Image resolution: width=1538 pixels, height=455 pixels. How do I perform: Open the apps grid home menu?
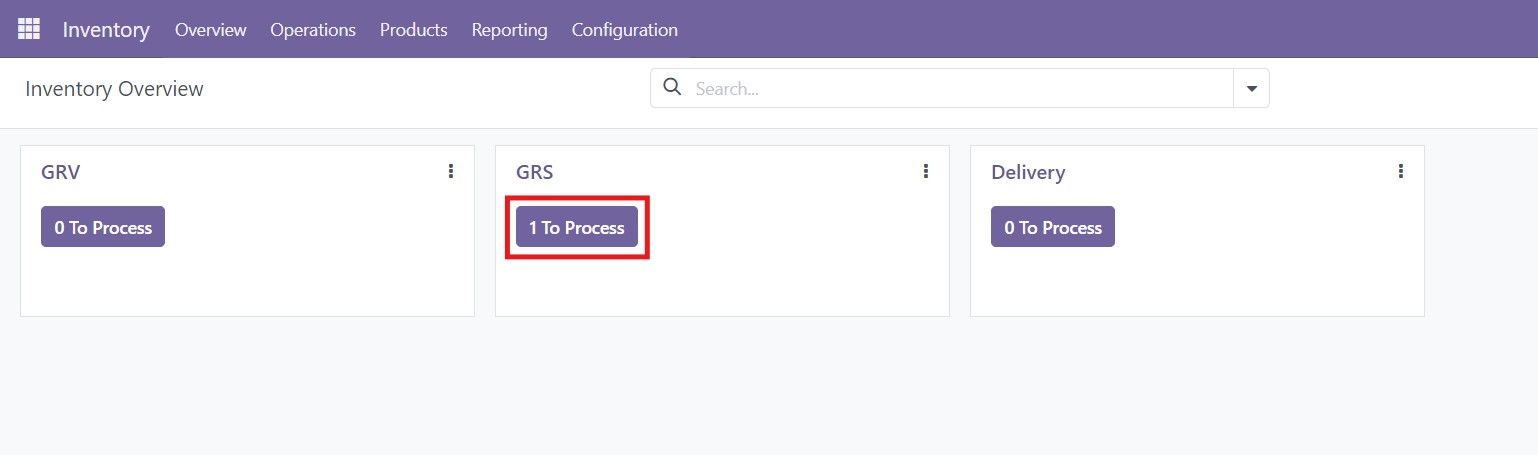coord(29,29)
